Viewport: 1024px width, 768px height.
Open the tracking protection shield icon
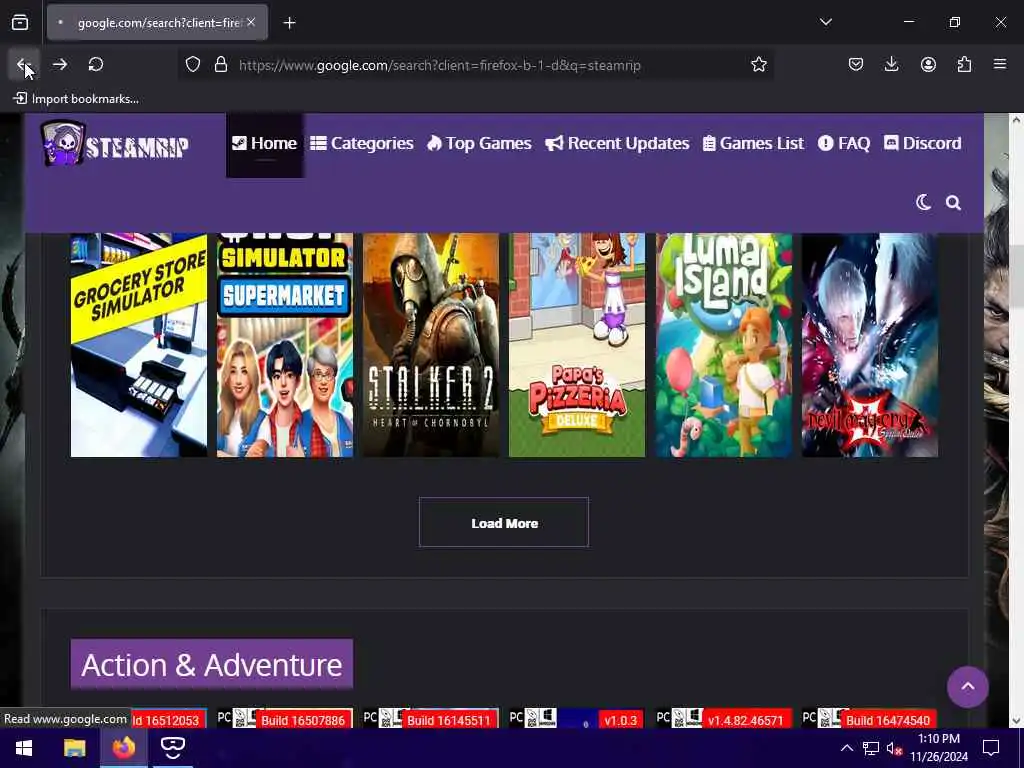tap(193, 65)
